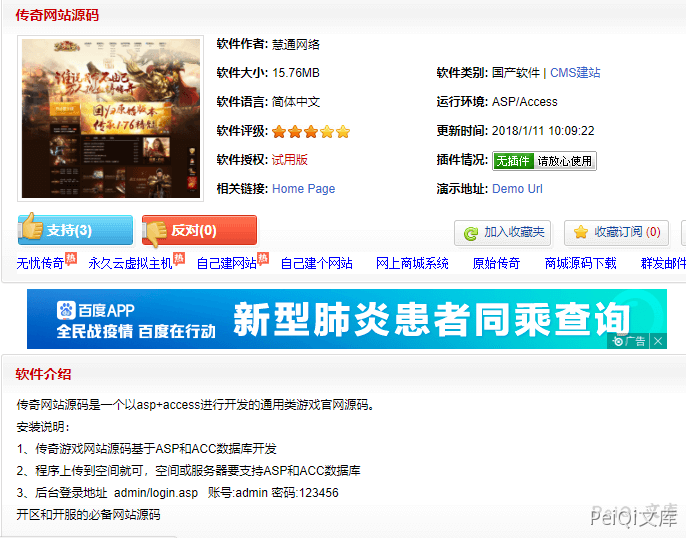Click the 加入收藏夹 refresh icon
This screenshot has height=538, width=686.
(470, 233)
